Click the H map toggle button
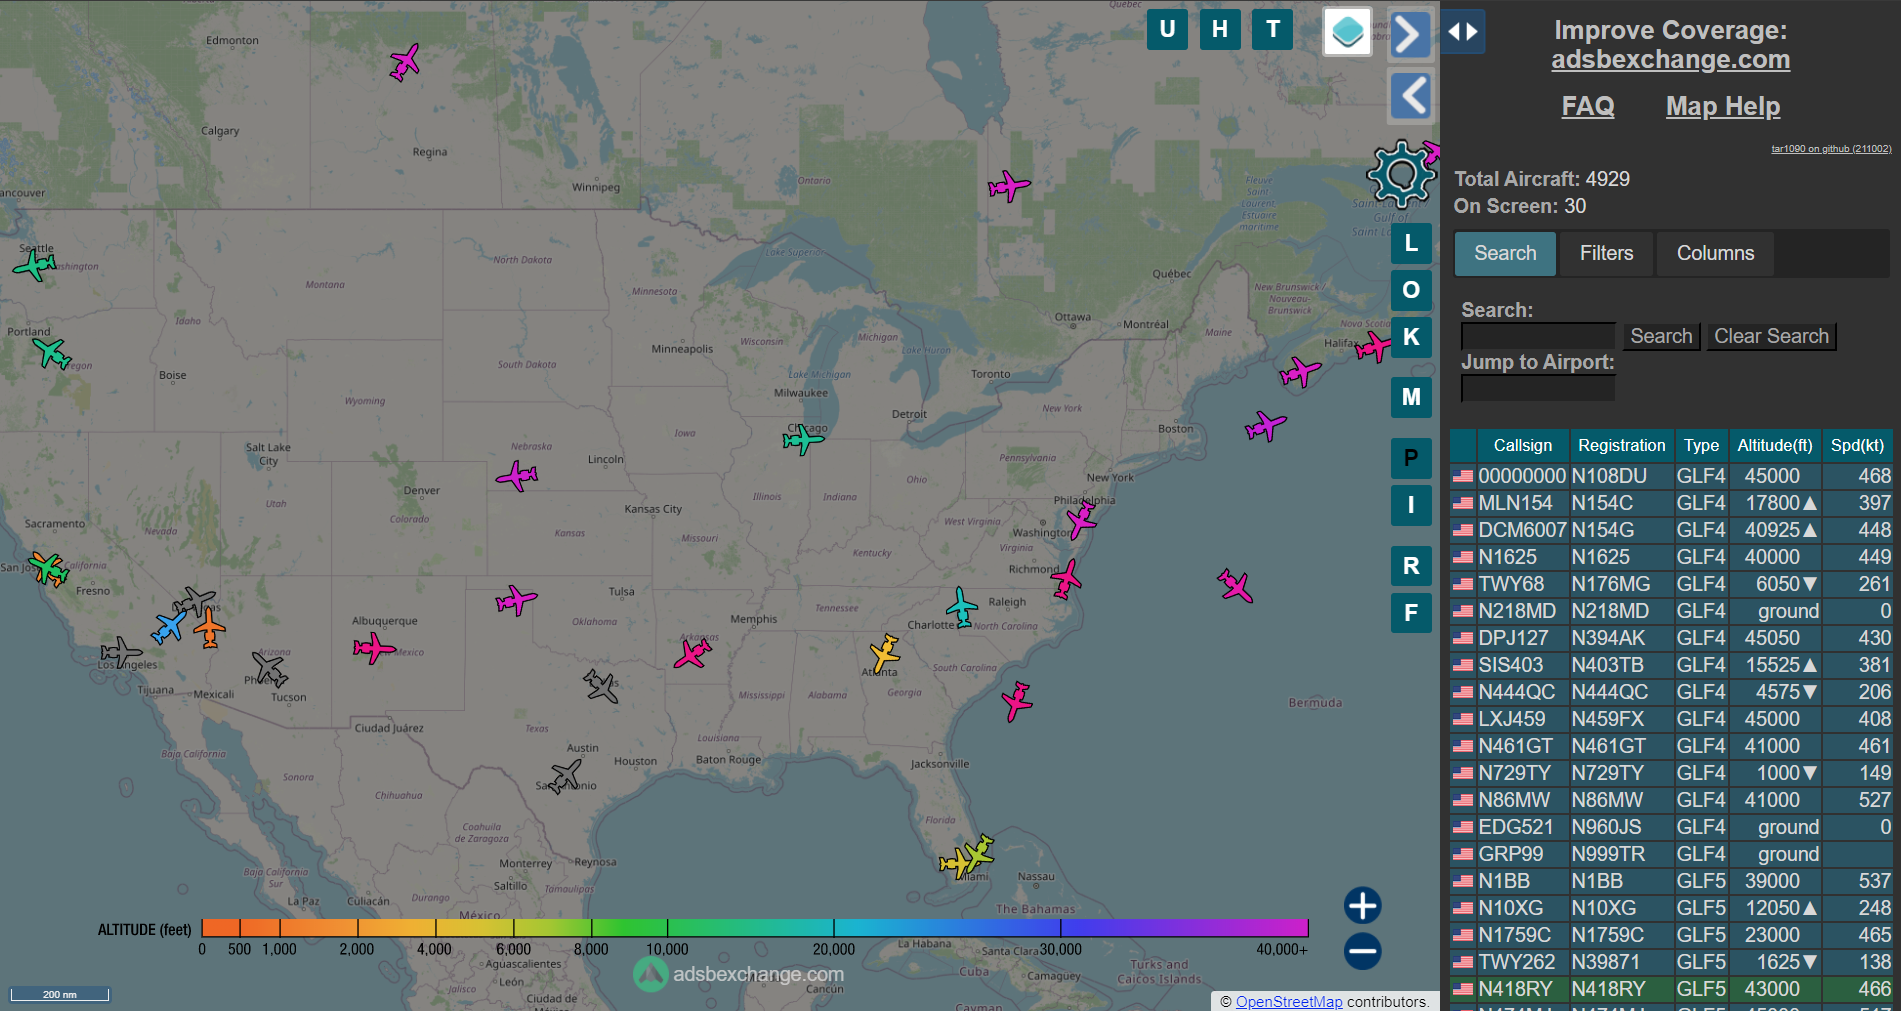The image size is (1901, 1011). [x=1220, y=29]
